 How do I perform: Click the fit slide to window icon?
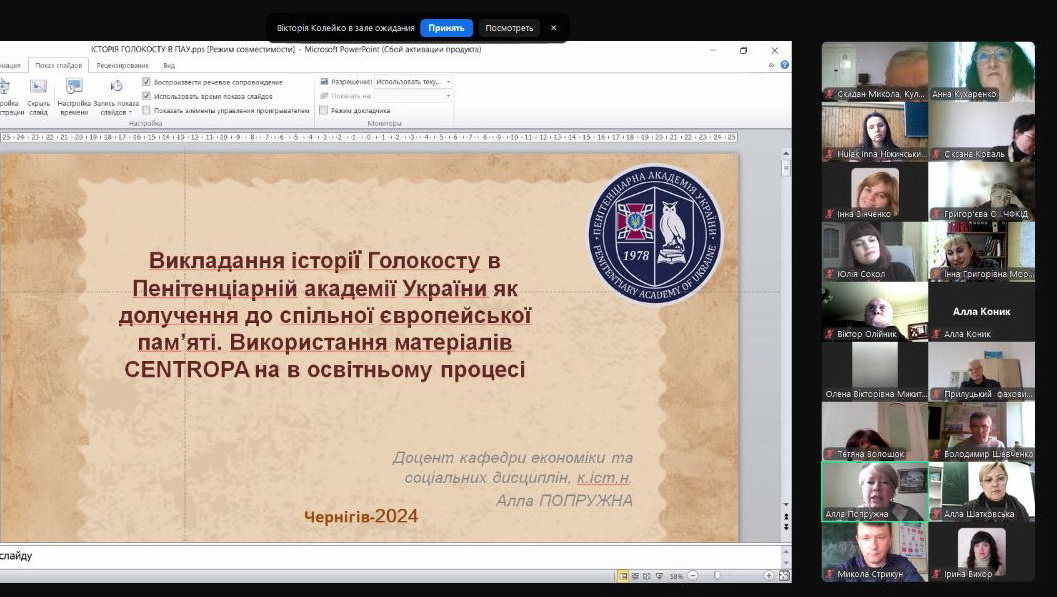pos(783,576)
